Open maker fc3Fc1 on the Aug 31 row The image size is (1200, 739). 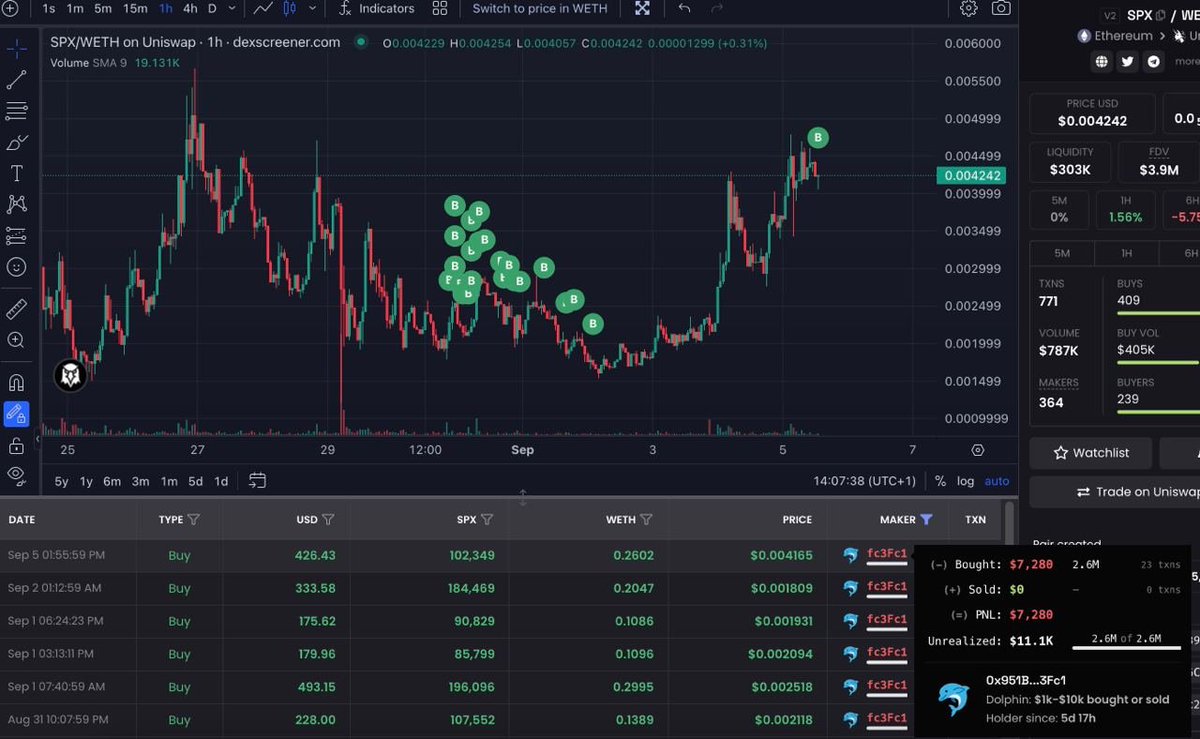tap(887, 720)
